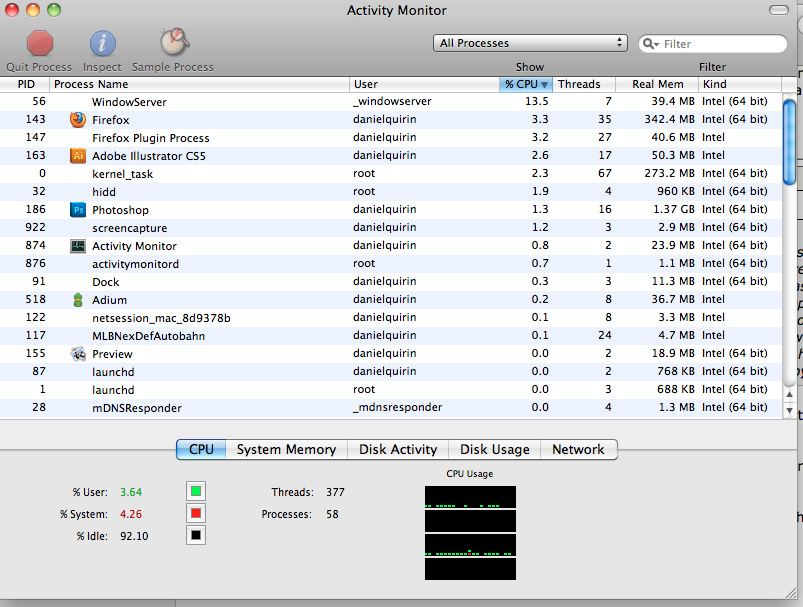
Task: Click the Quit Process stop-sign icon
Action: (39, 43)
